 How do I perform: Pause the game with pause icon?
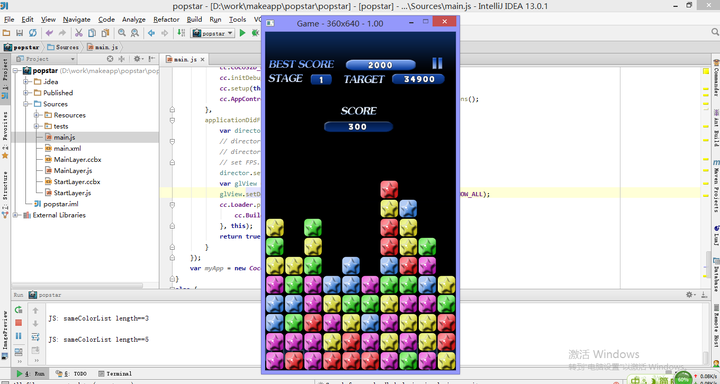coord(437,63)
